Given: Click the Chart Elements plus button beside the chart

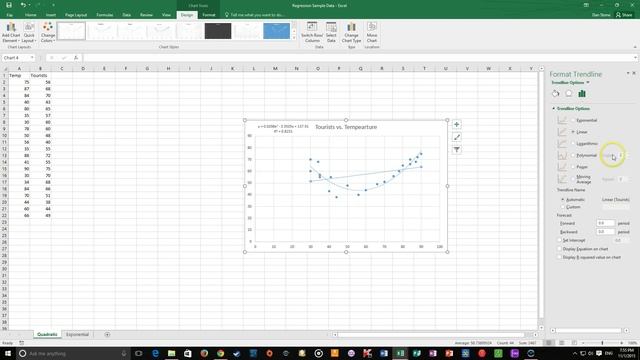Looking at the screenshot, I should tap(457, 124).
